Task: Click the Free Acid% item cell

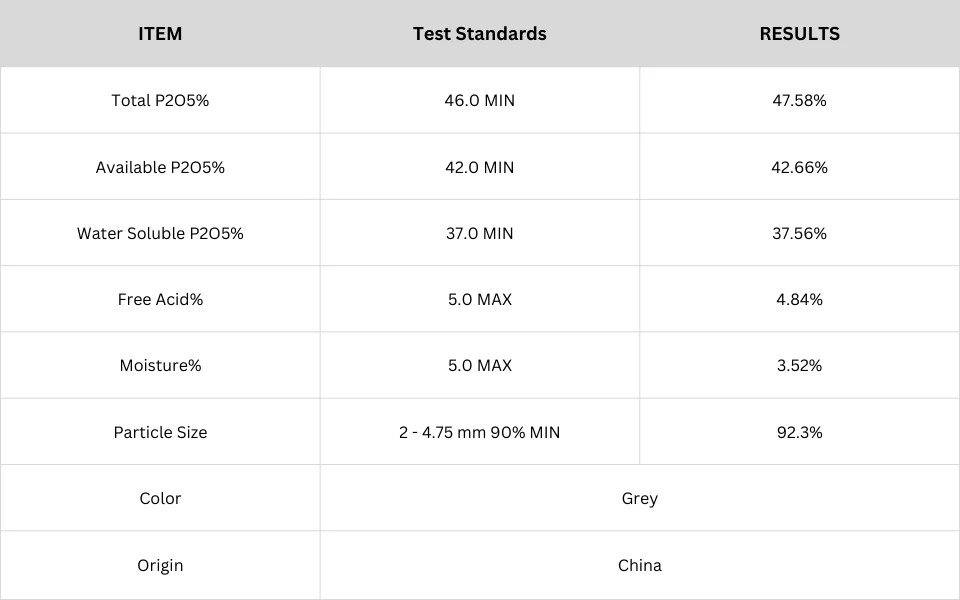Action: (x=160, y=299)
